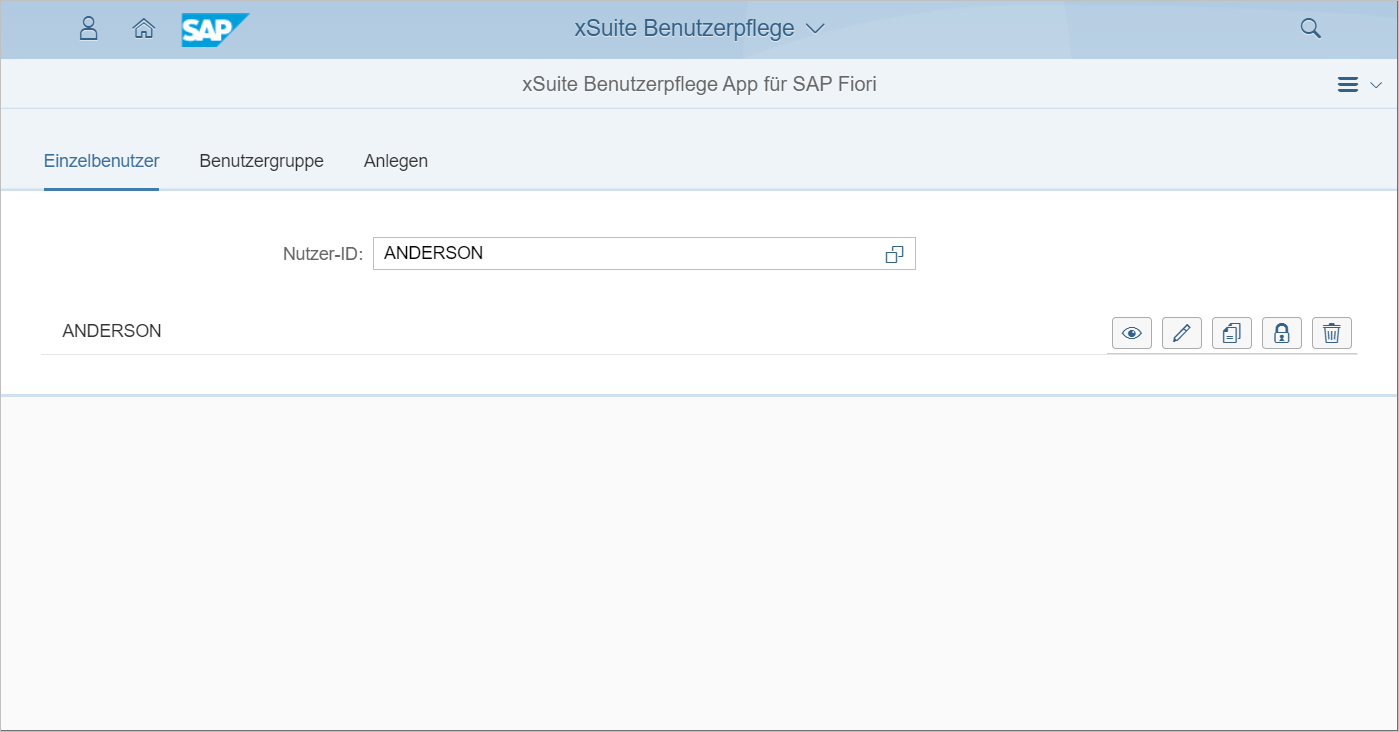Open the hamburger menu icon
This screenshot has height=732, width=1399.
1347,85
